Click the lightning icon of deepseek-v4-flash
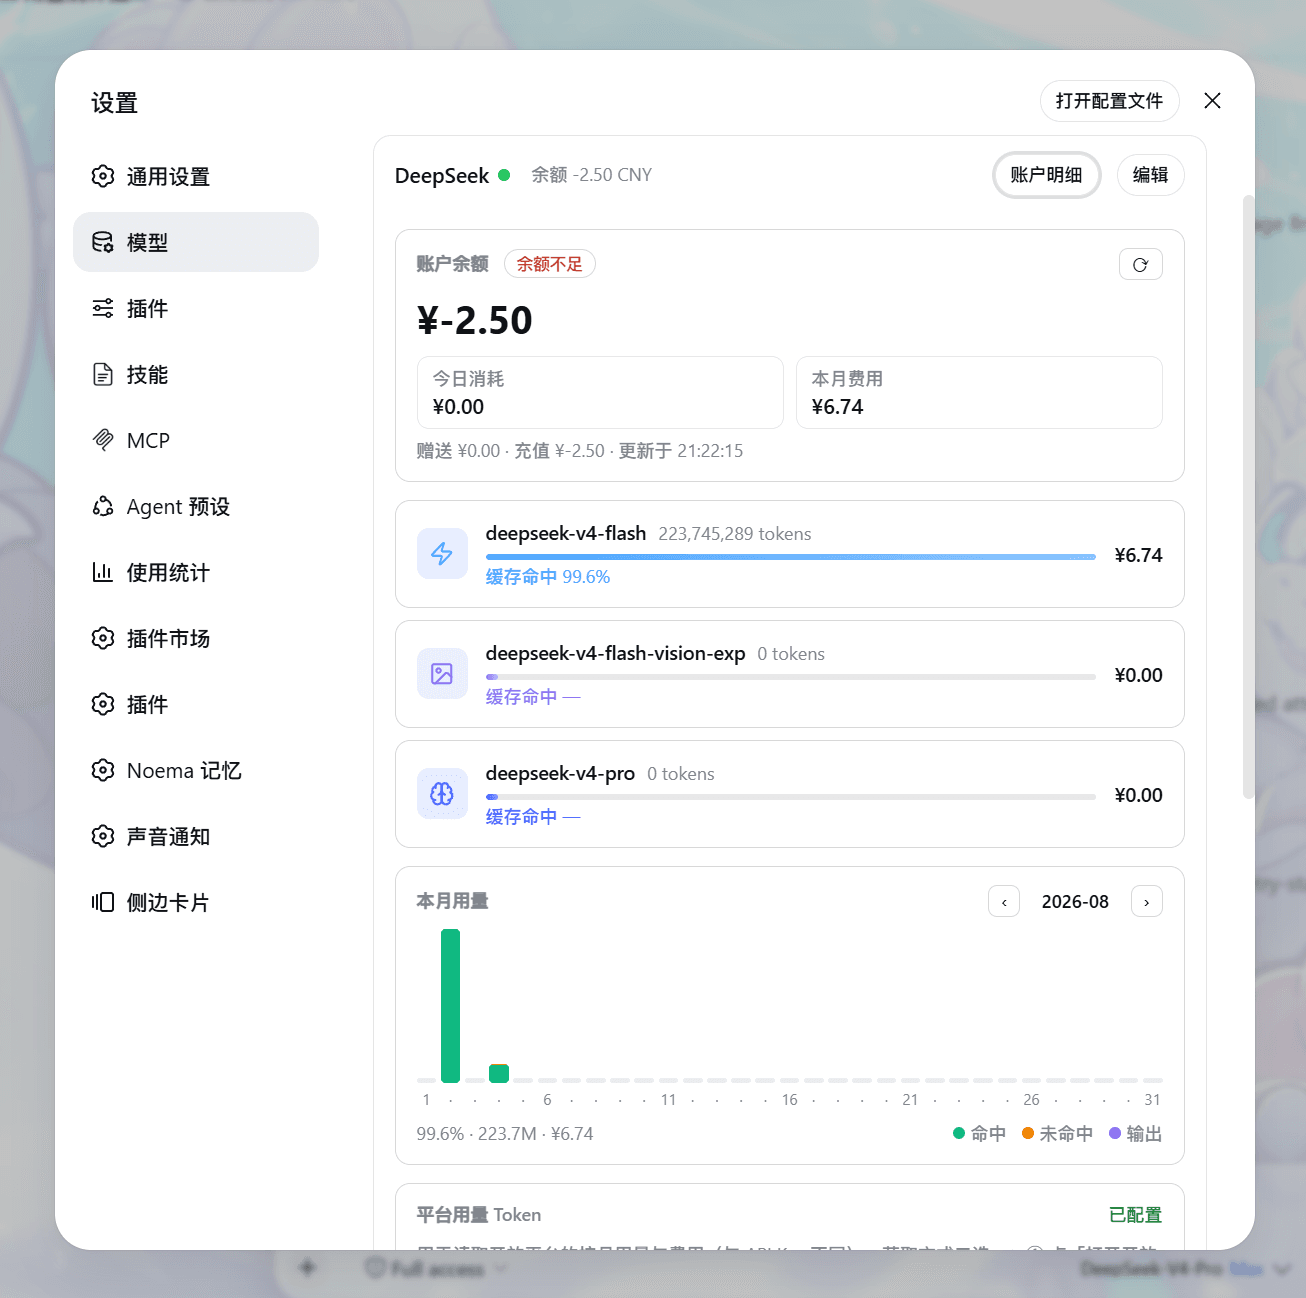 442,554
